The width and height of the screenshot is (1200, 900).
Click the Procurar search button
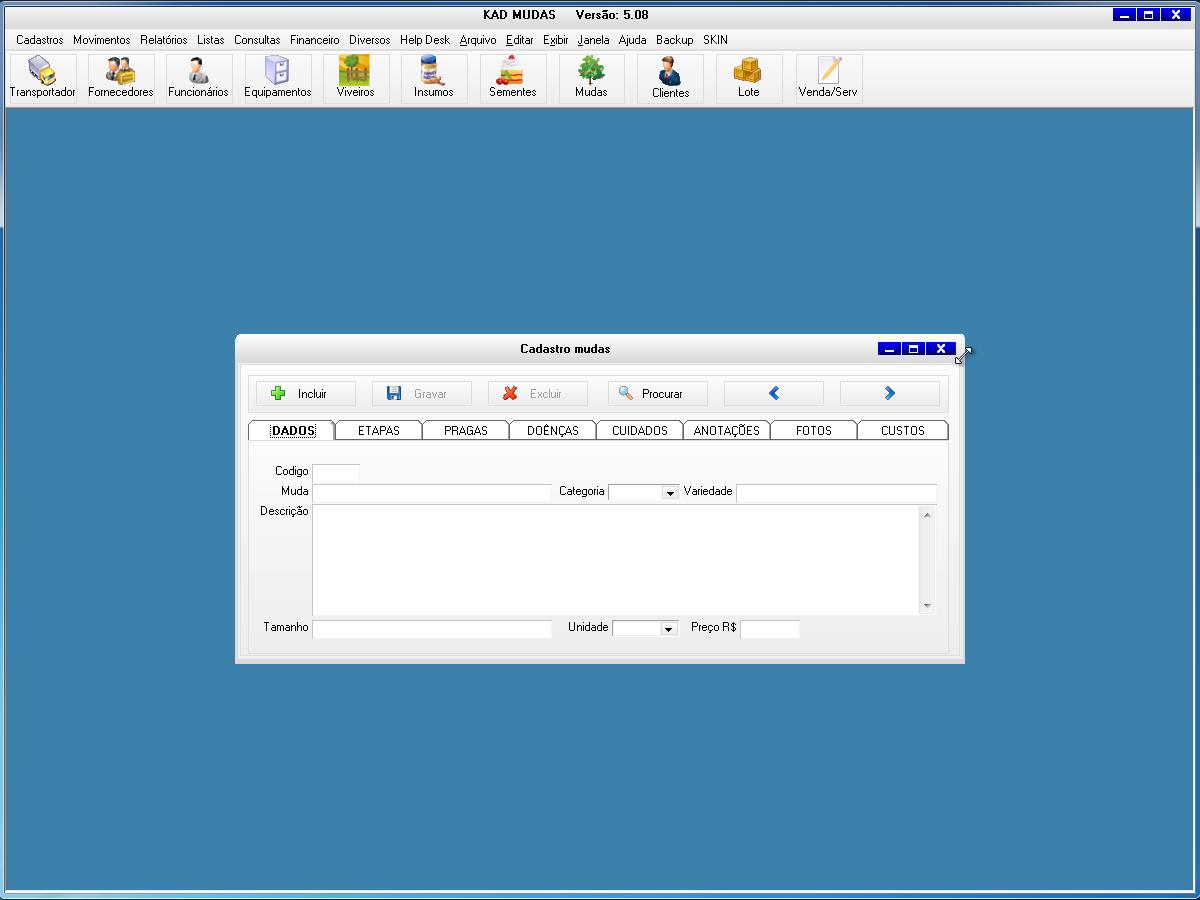click(658, 393)
